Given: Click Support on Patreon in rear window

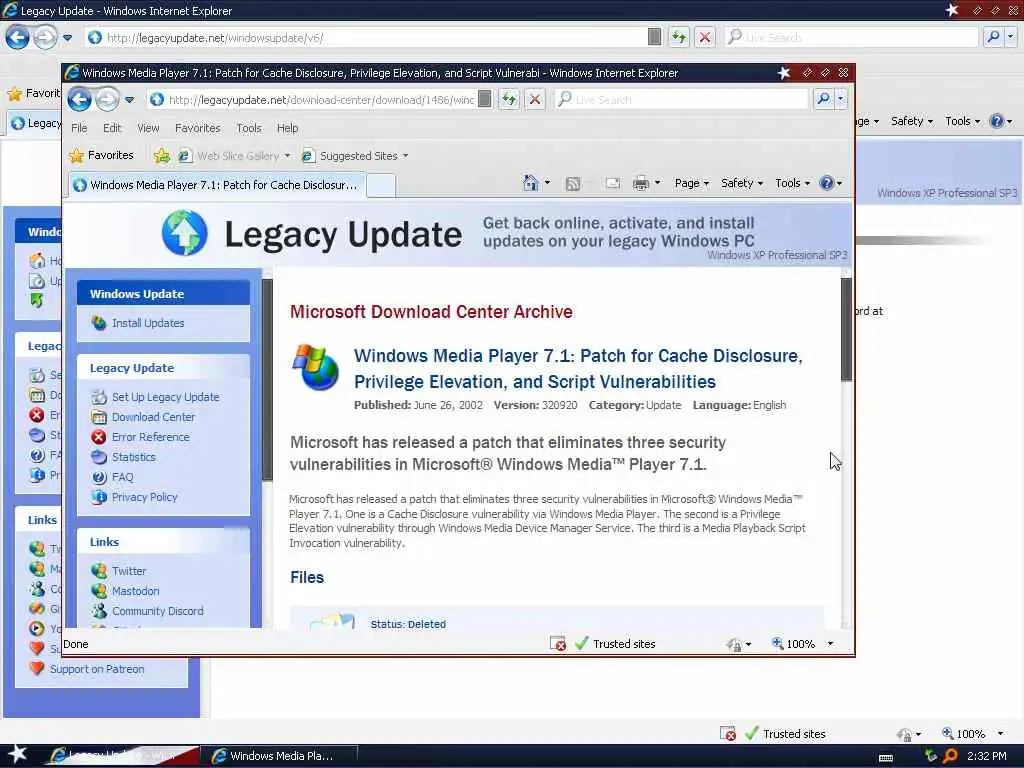Looking at the screenshot, I should click(x=97, y=669).
